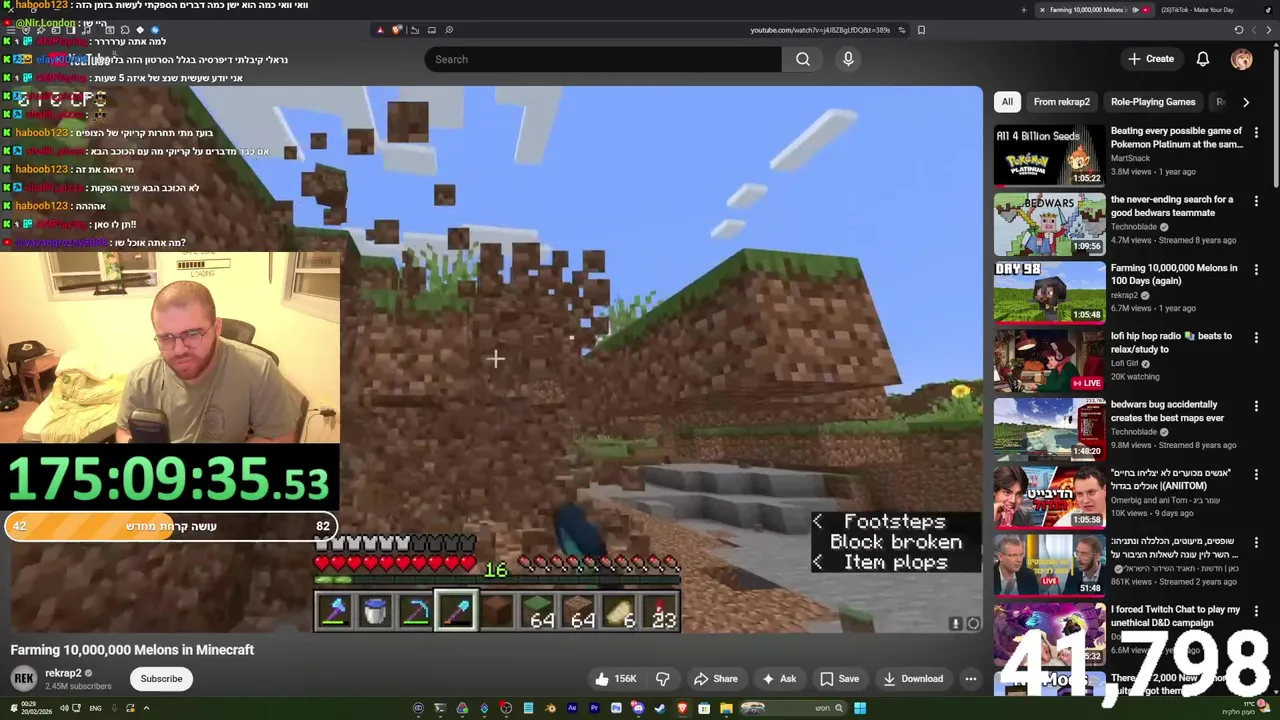Viewport: 1280px width, 720px height.
Task: Open Blender from the taskbar
Action: coord(550,708)
